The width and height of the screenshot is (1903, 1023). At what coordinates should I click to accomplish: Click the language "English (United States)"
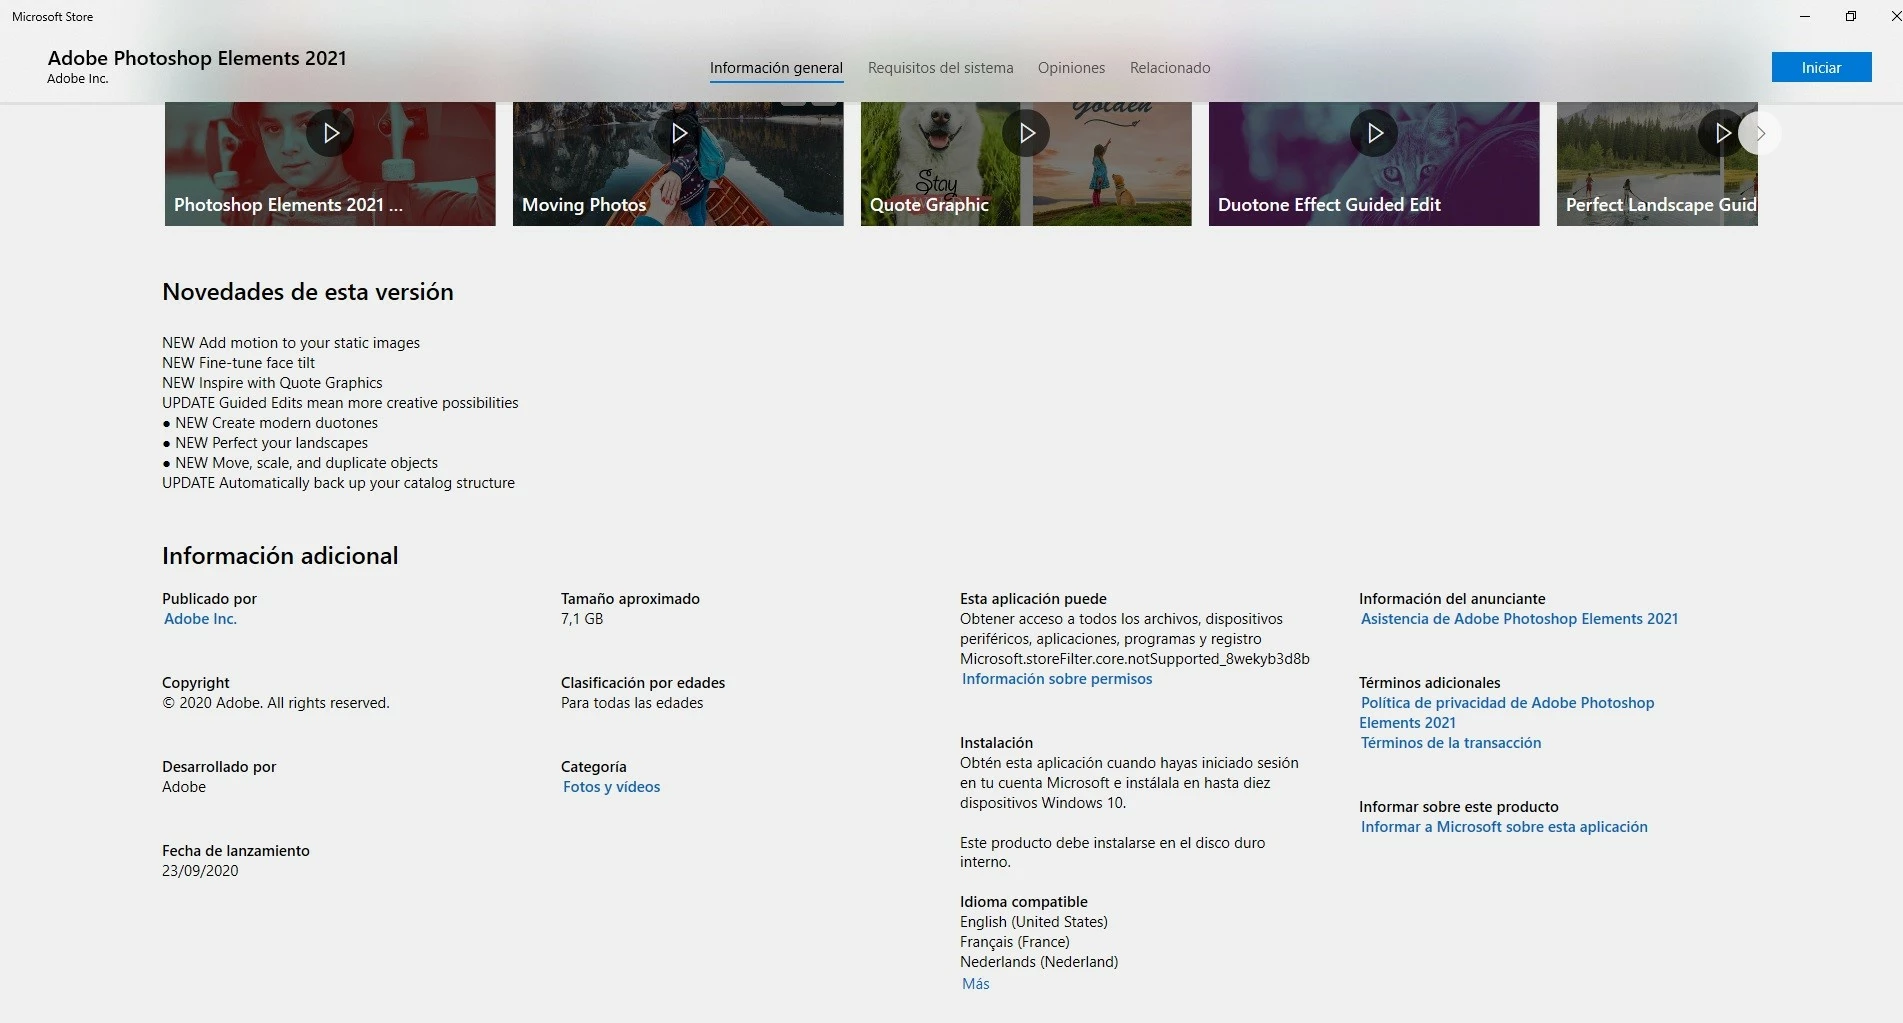[x=1034, y=922]
